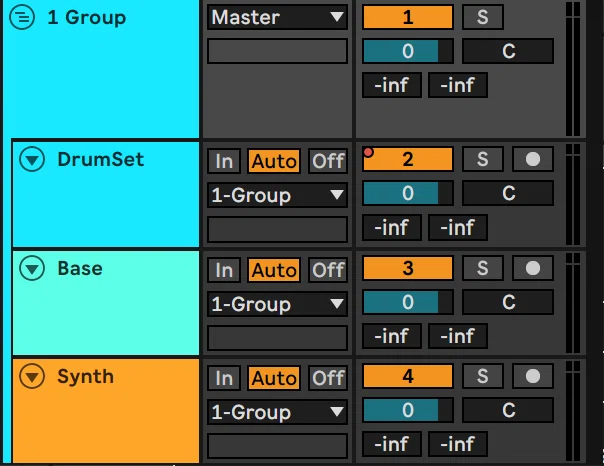
Task: Fold the 1 Group track
Action: (x=22, y=17)
